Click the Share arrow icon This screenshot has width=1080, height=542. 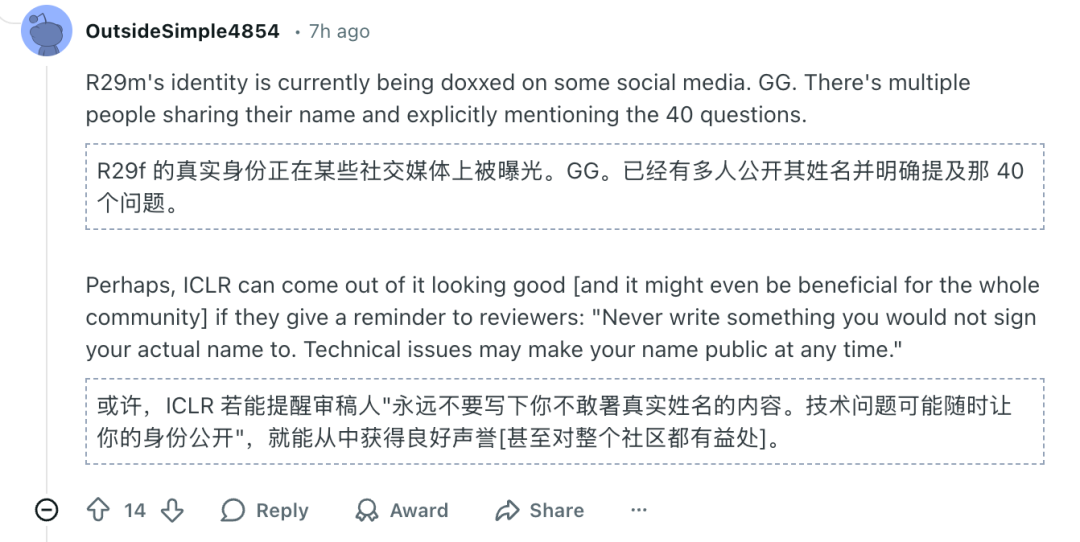508,510
